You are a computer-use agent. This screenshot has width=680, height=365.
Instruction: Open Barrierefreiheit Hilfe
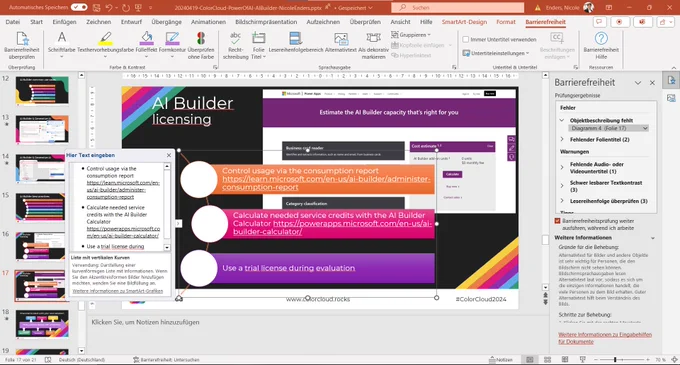(601, 45)
